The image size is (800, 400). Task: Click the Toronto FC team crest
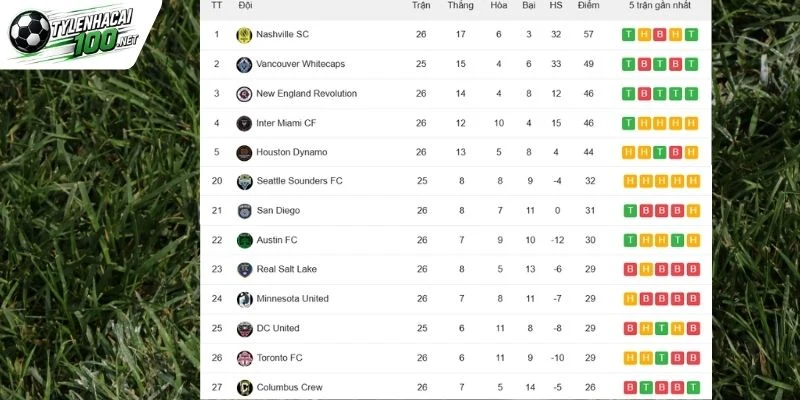[244, 358]
